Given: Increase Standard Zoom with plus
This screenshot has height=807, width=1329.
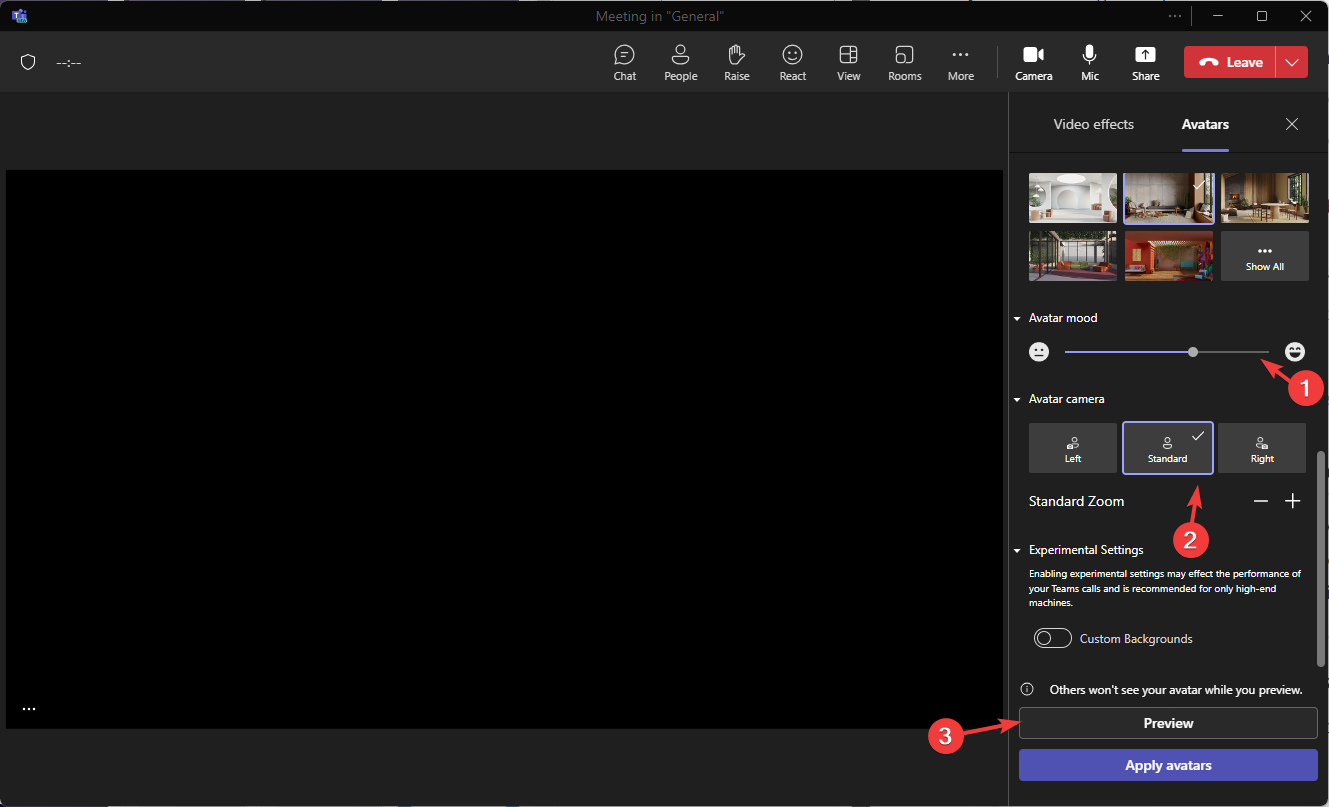Looking at the screenshot, I should pyautogui.click(x=1293, y=501).
